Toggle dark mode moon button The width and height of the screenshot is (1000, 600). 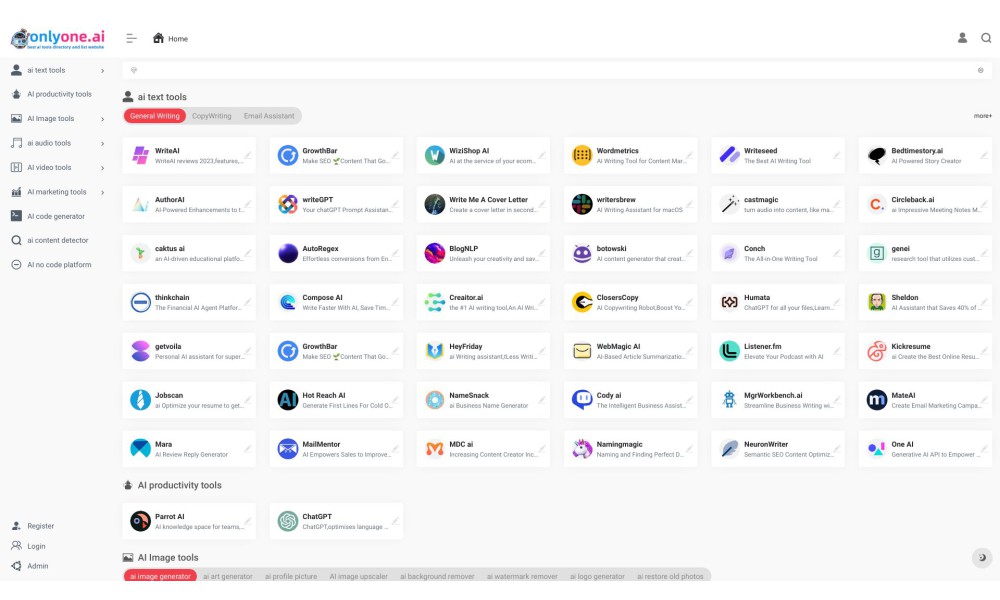tap(982, 557)
